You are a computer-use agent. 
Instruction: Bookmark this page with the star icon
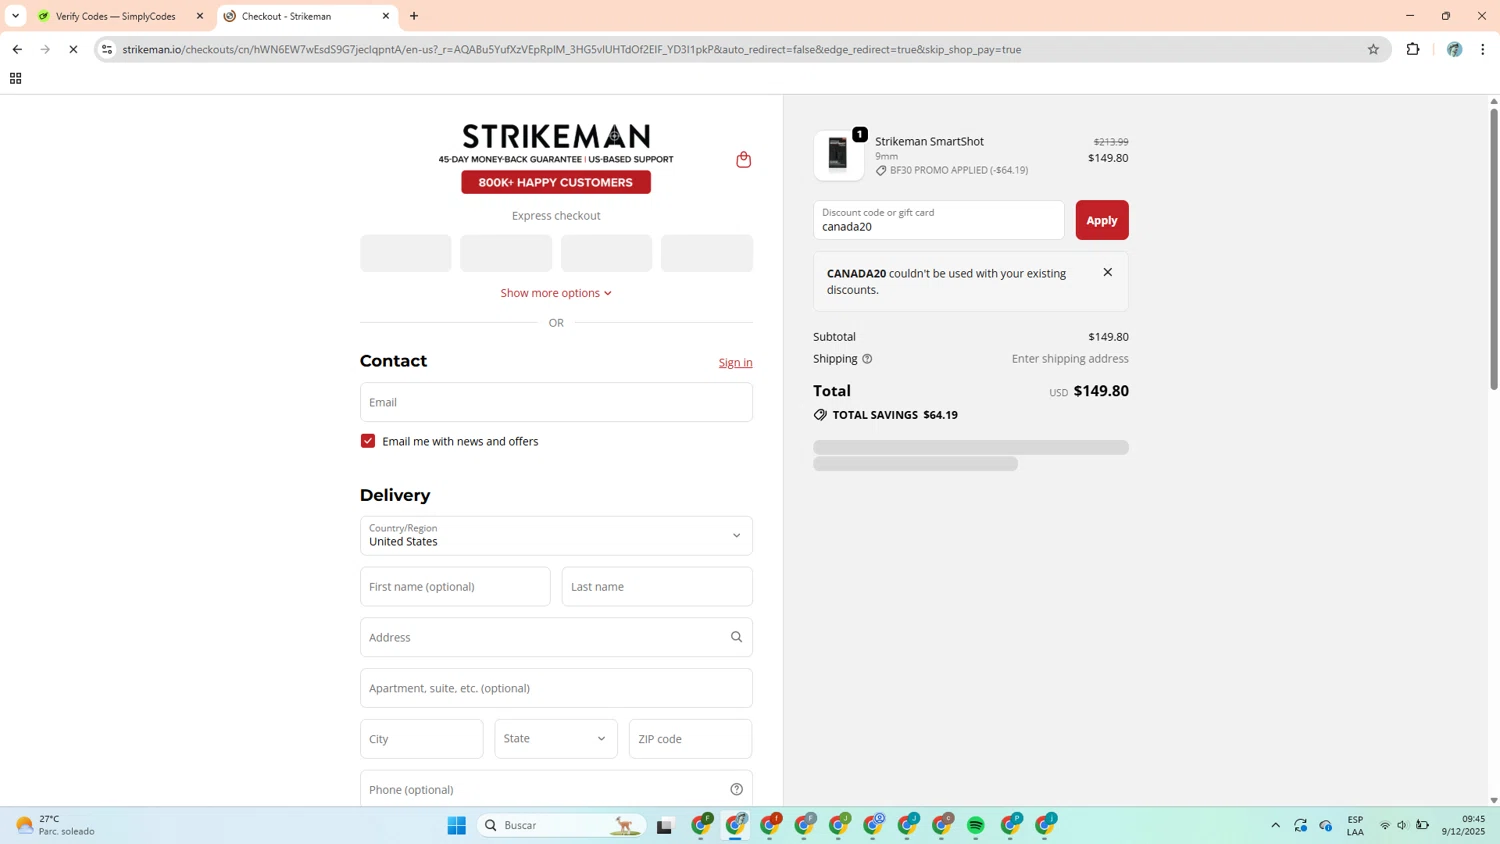click(1373, 49)
